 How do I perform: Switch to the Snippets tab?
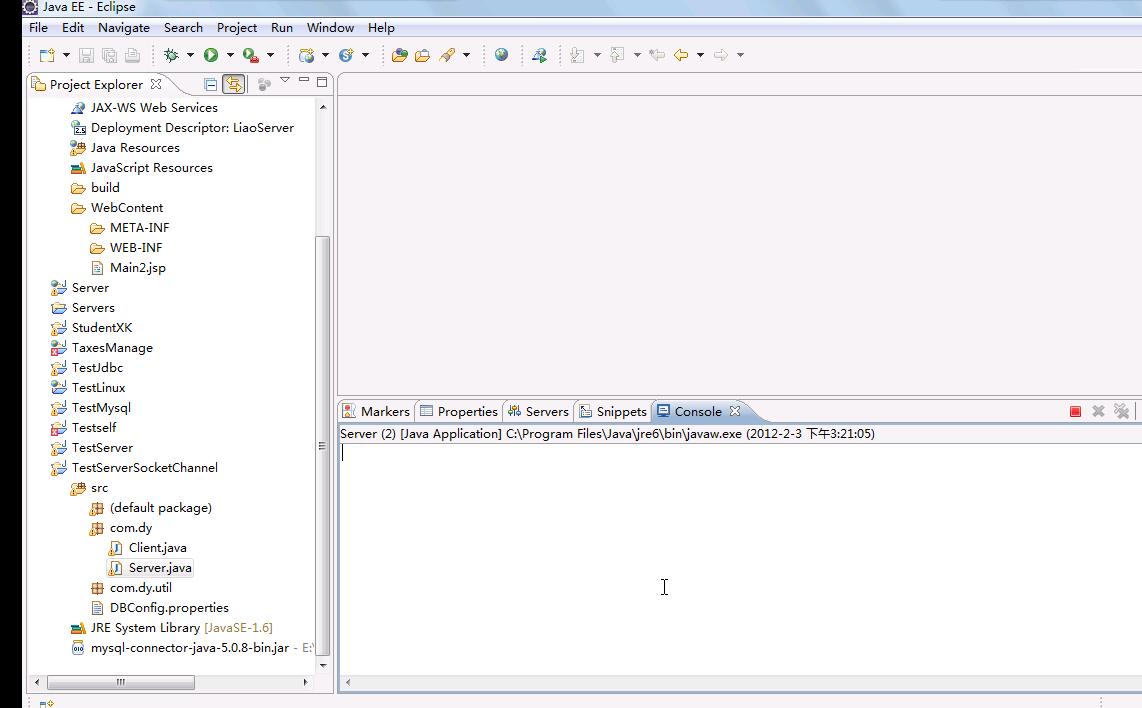click(613, 412)
